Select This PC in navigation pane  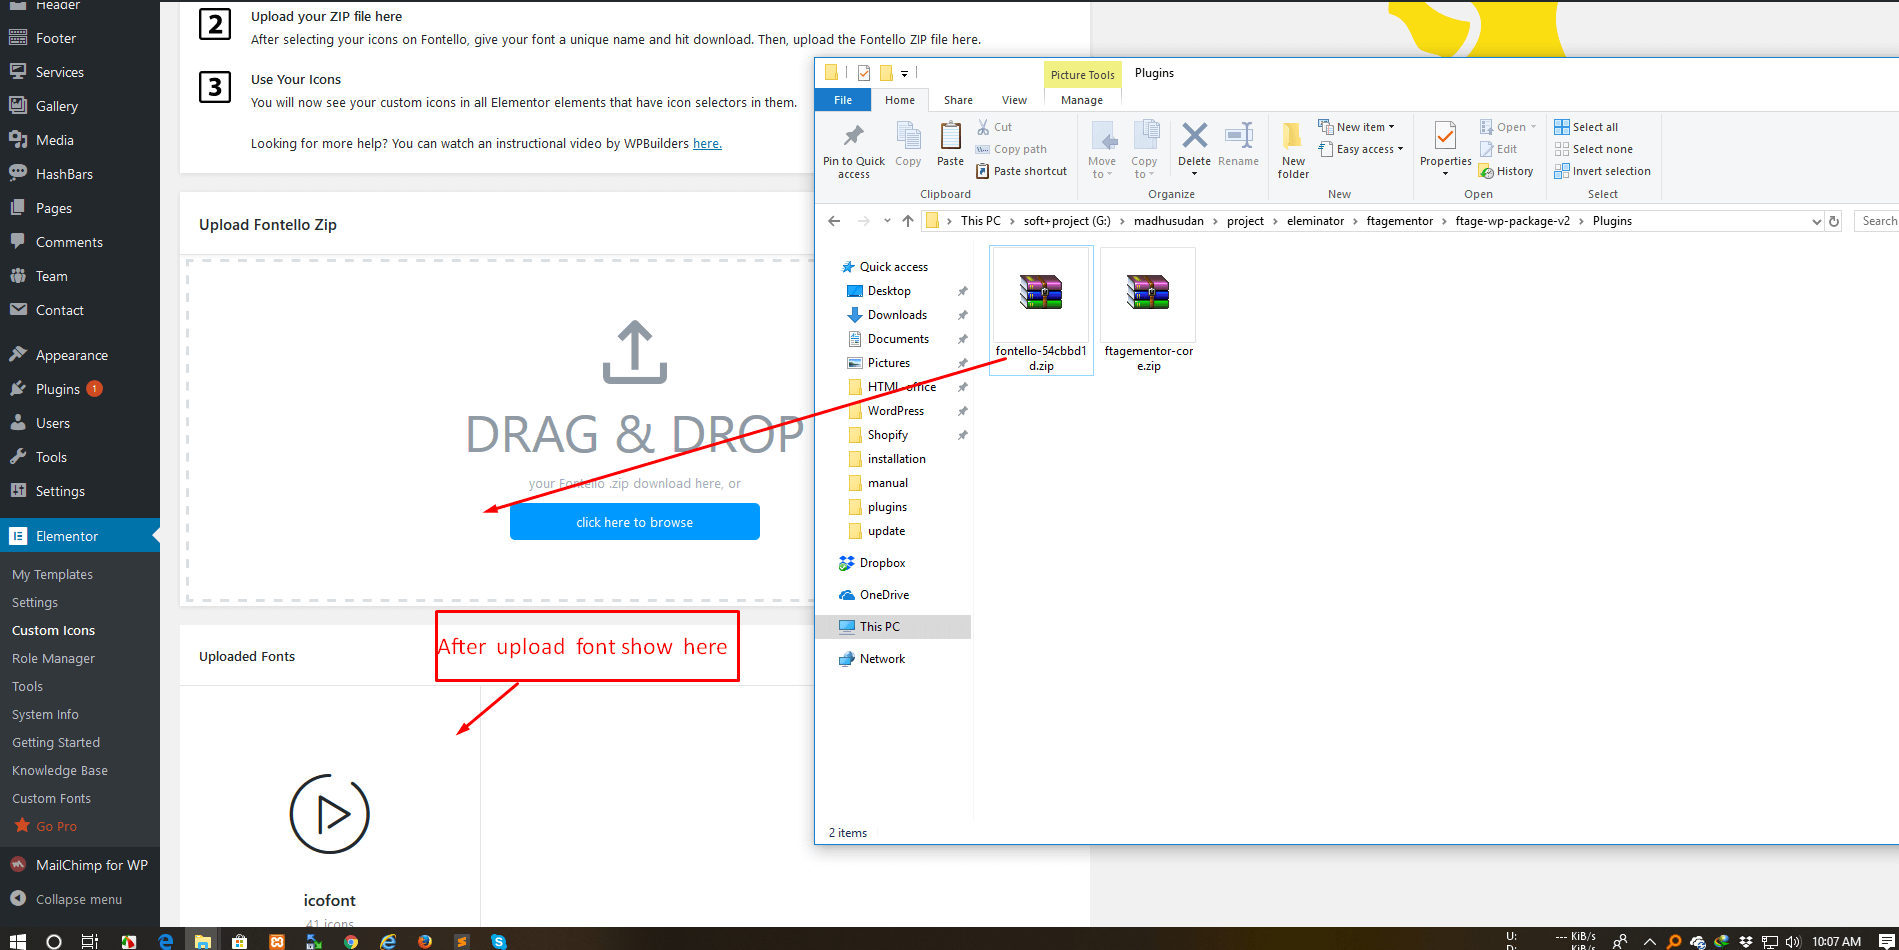pyautogui.click(x=893, y=627)
